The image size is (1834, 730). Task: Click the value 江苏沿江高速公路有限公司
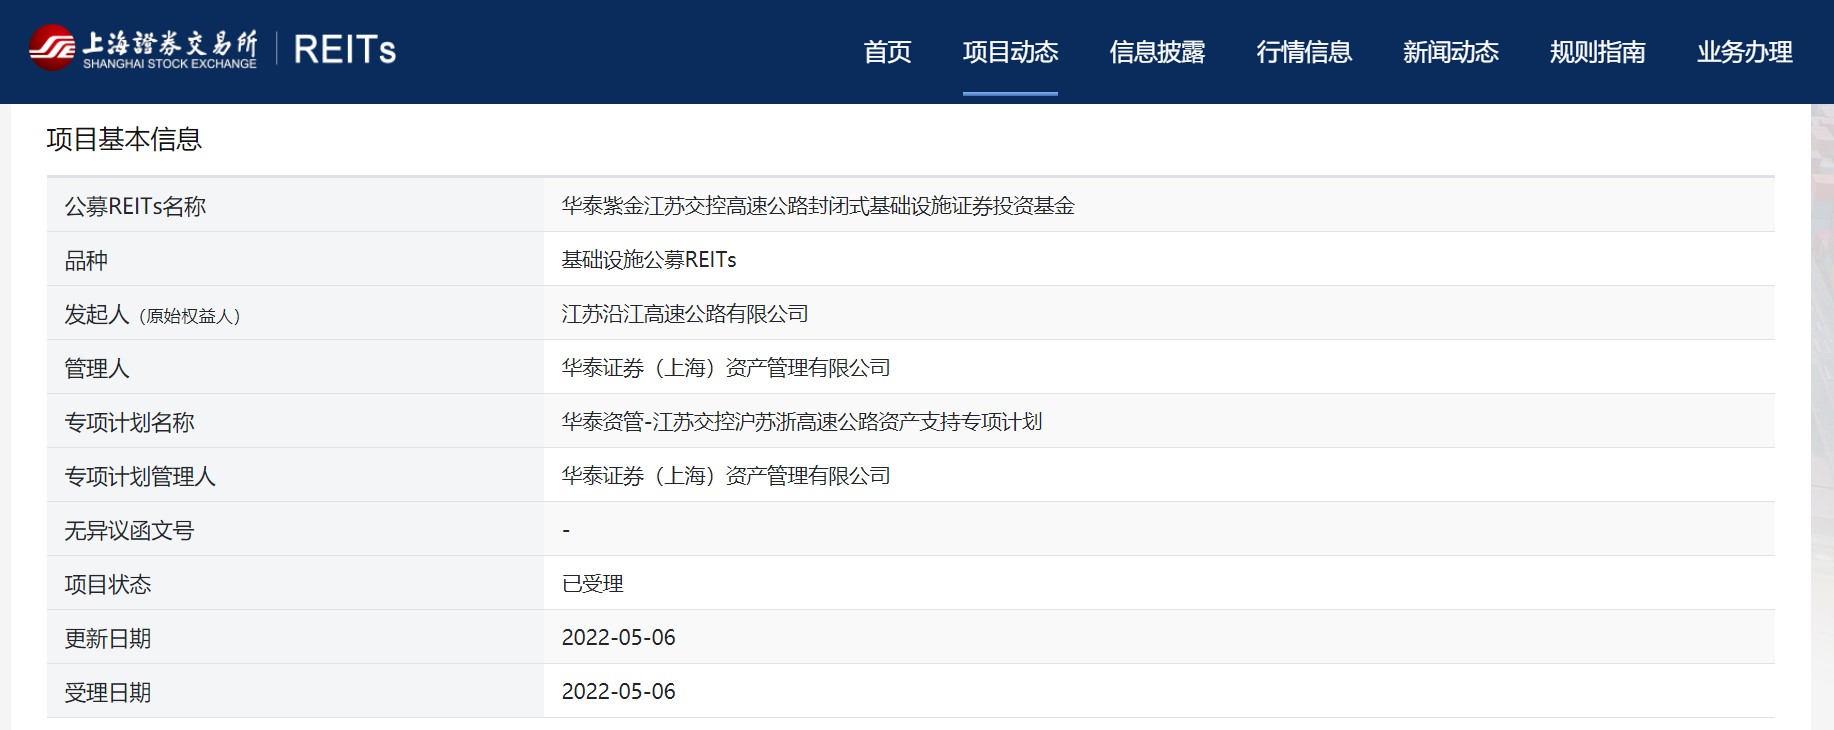(x=685, y=314)
